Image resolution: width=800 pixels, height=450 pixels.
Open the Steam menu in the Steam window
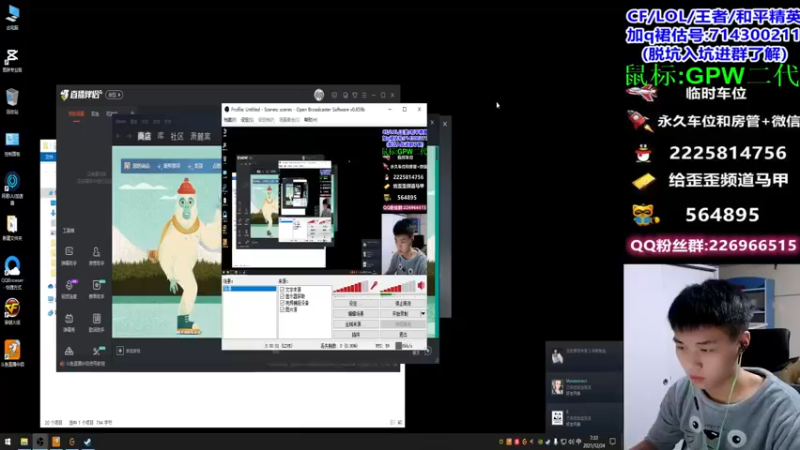click(120, 122)
